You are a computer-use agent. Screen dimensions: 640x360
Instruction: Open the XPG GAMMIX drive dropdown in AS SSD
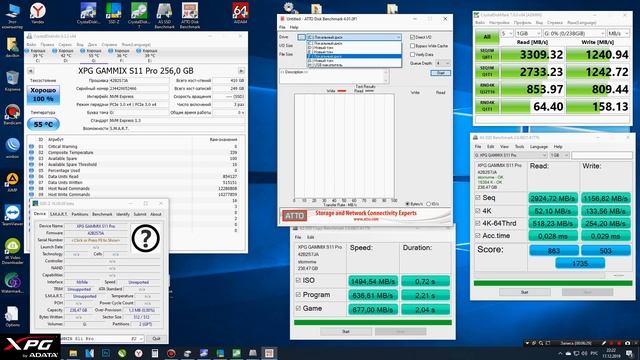point(510,155)
